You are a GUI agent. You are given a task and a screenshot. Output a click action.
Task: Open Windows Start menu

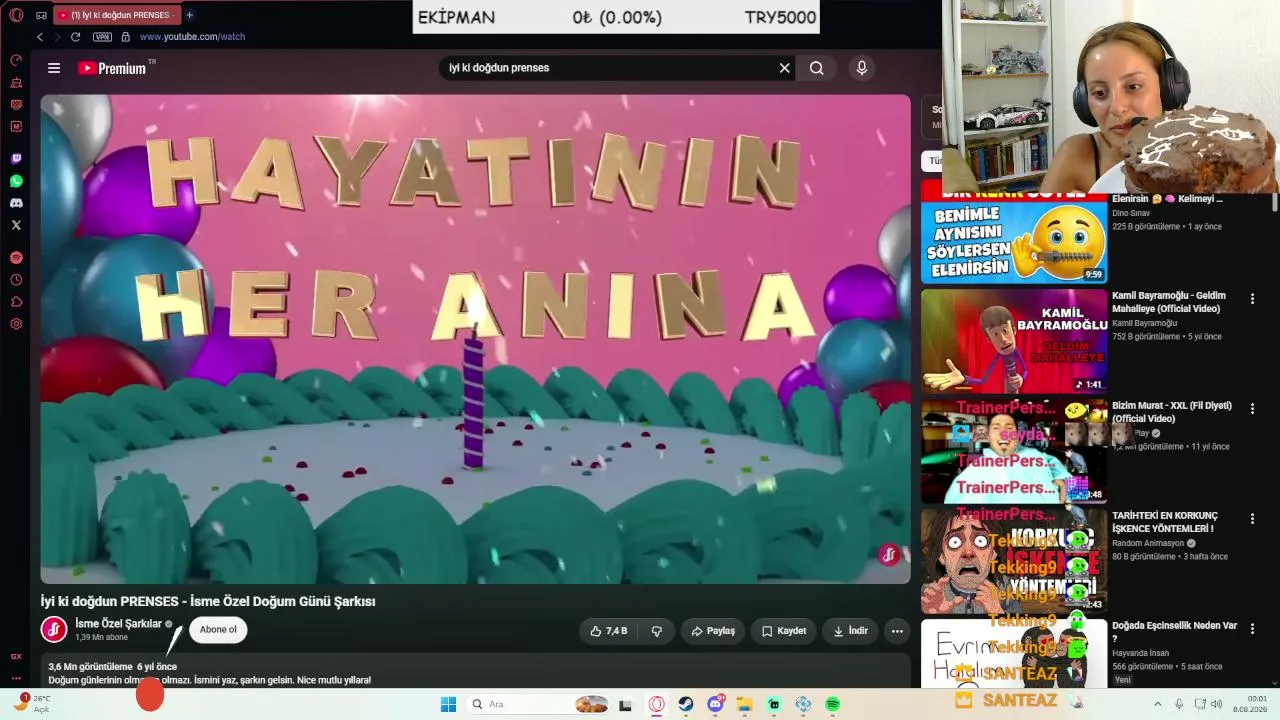pos(448,704)
